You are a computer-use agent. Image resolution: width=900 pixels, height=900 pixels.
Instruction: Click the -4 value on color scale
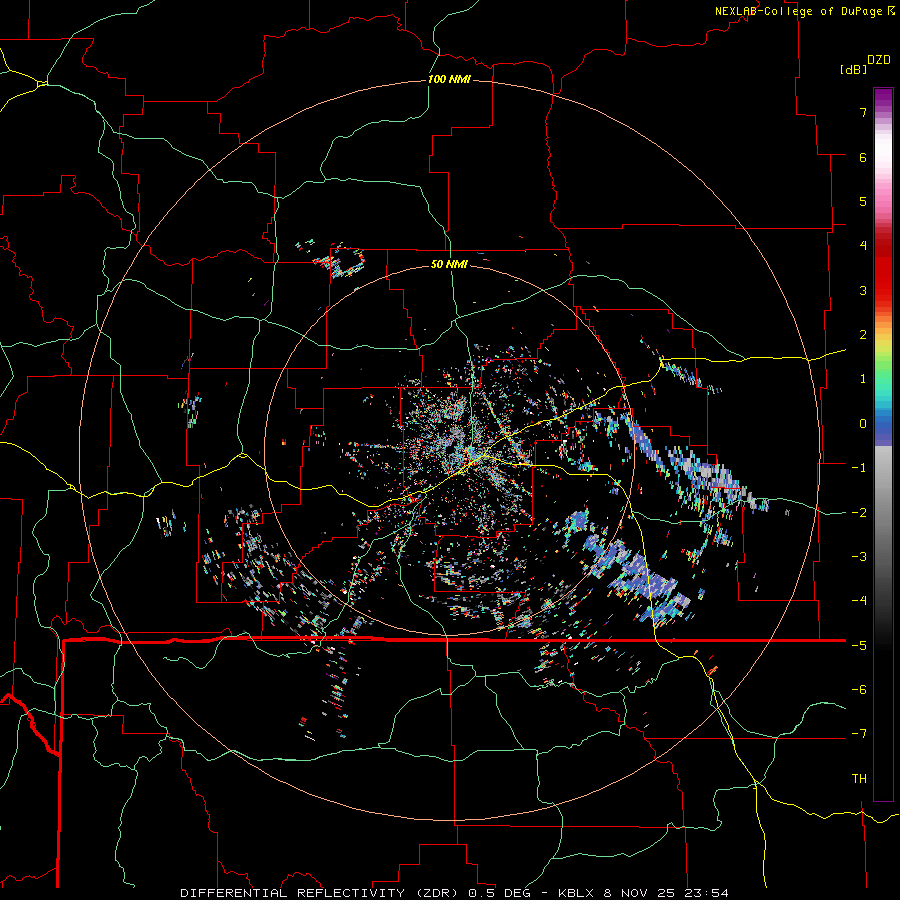tap(859, 601)
